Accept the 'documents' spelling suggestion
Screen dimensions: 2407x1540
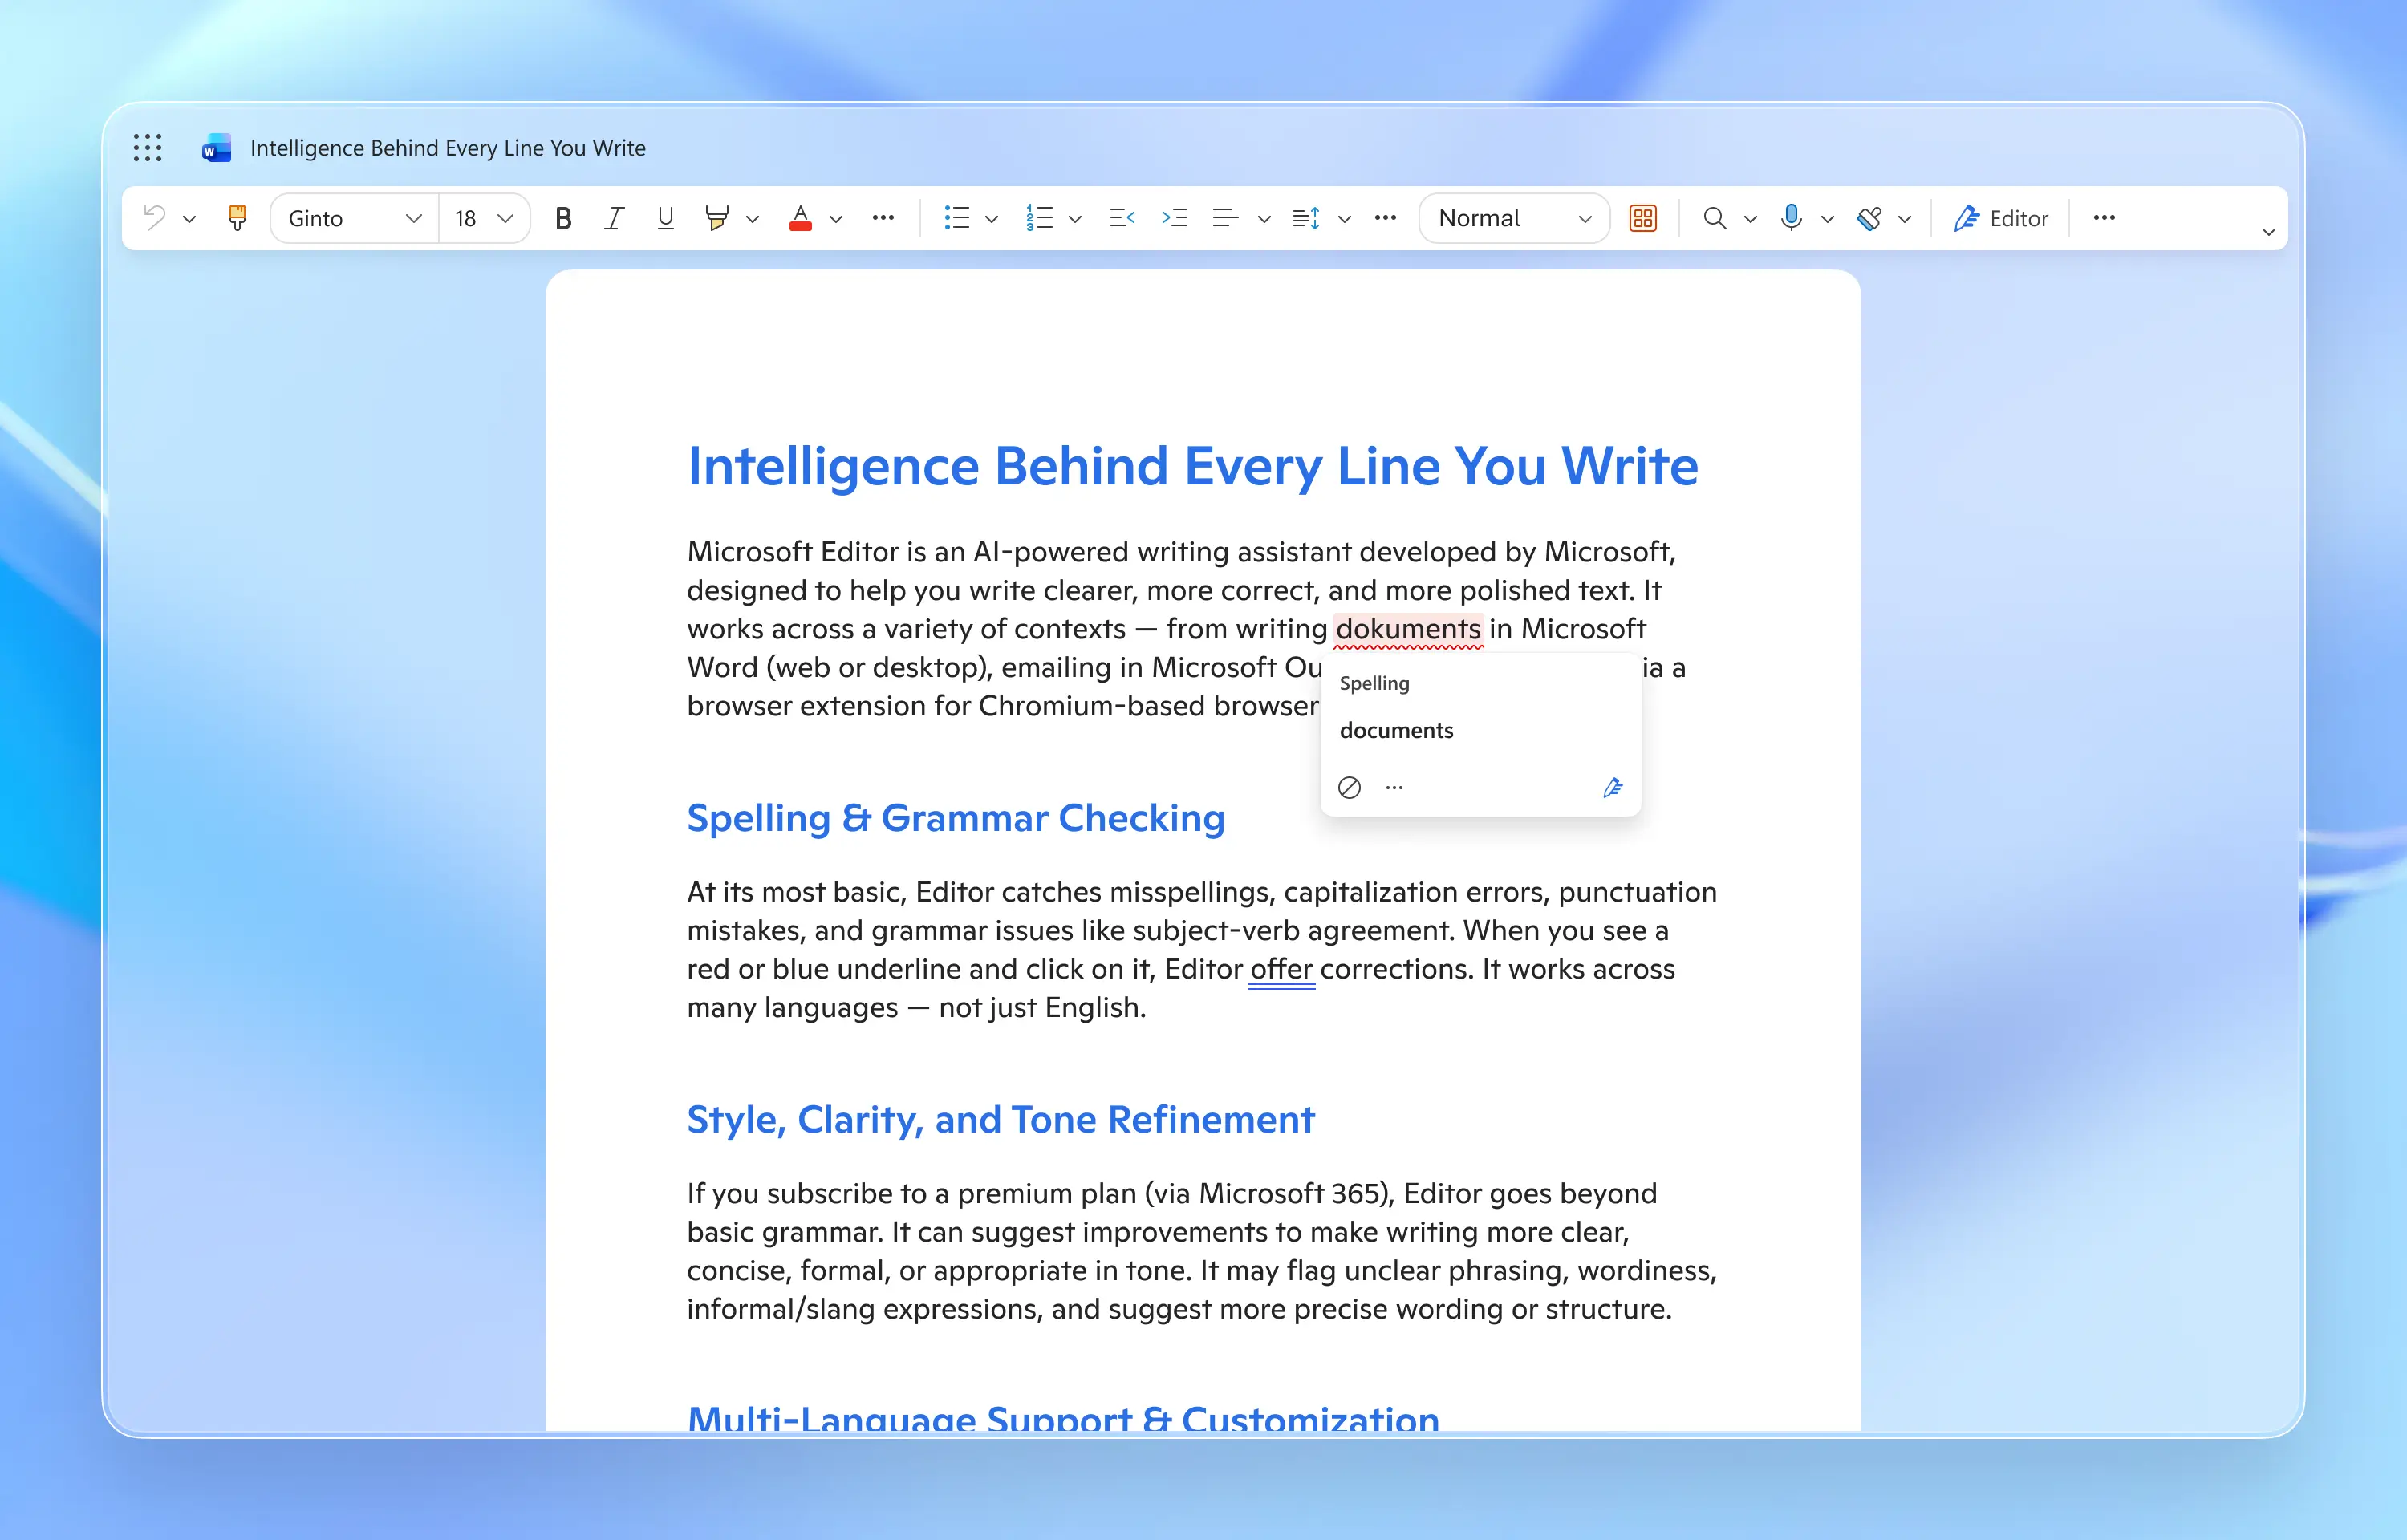[x=1396, y=730]
